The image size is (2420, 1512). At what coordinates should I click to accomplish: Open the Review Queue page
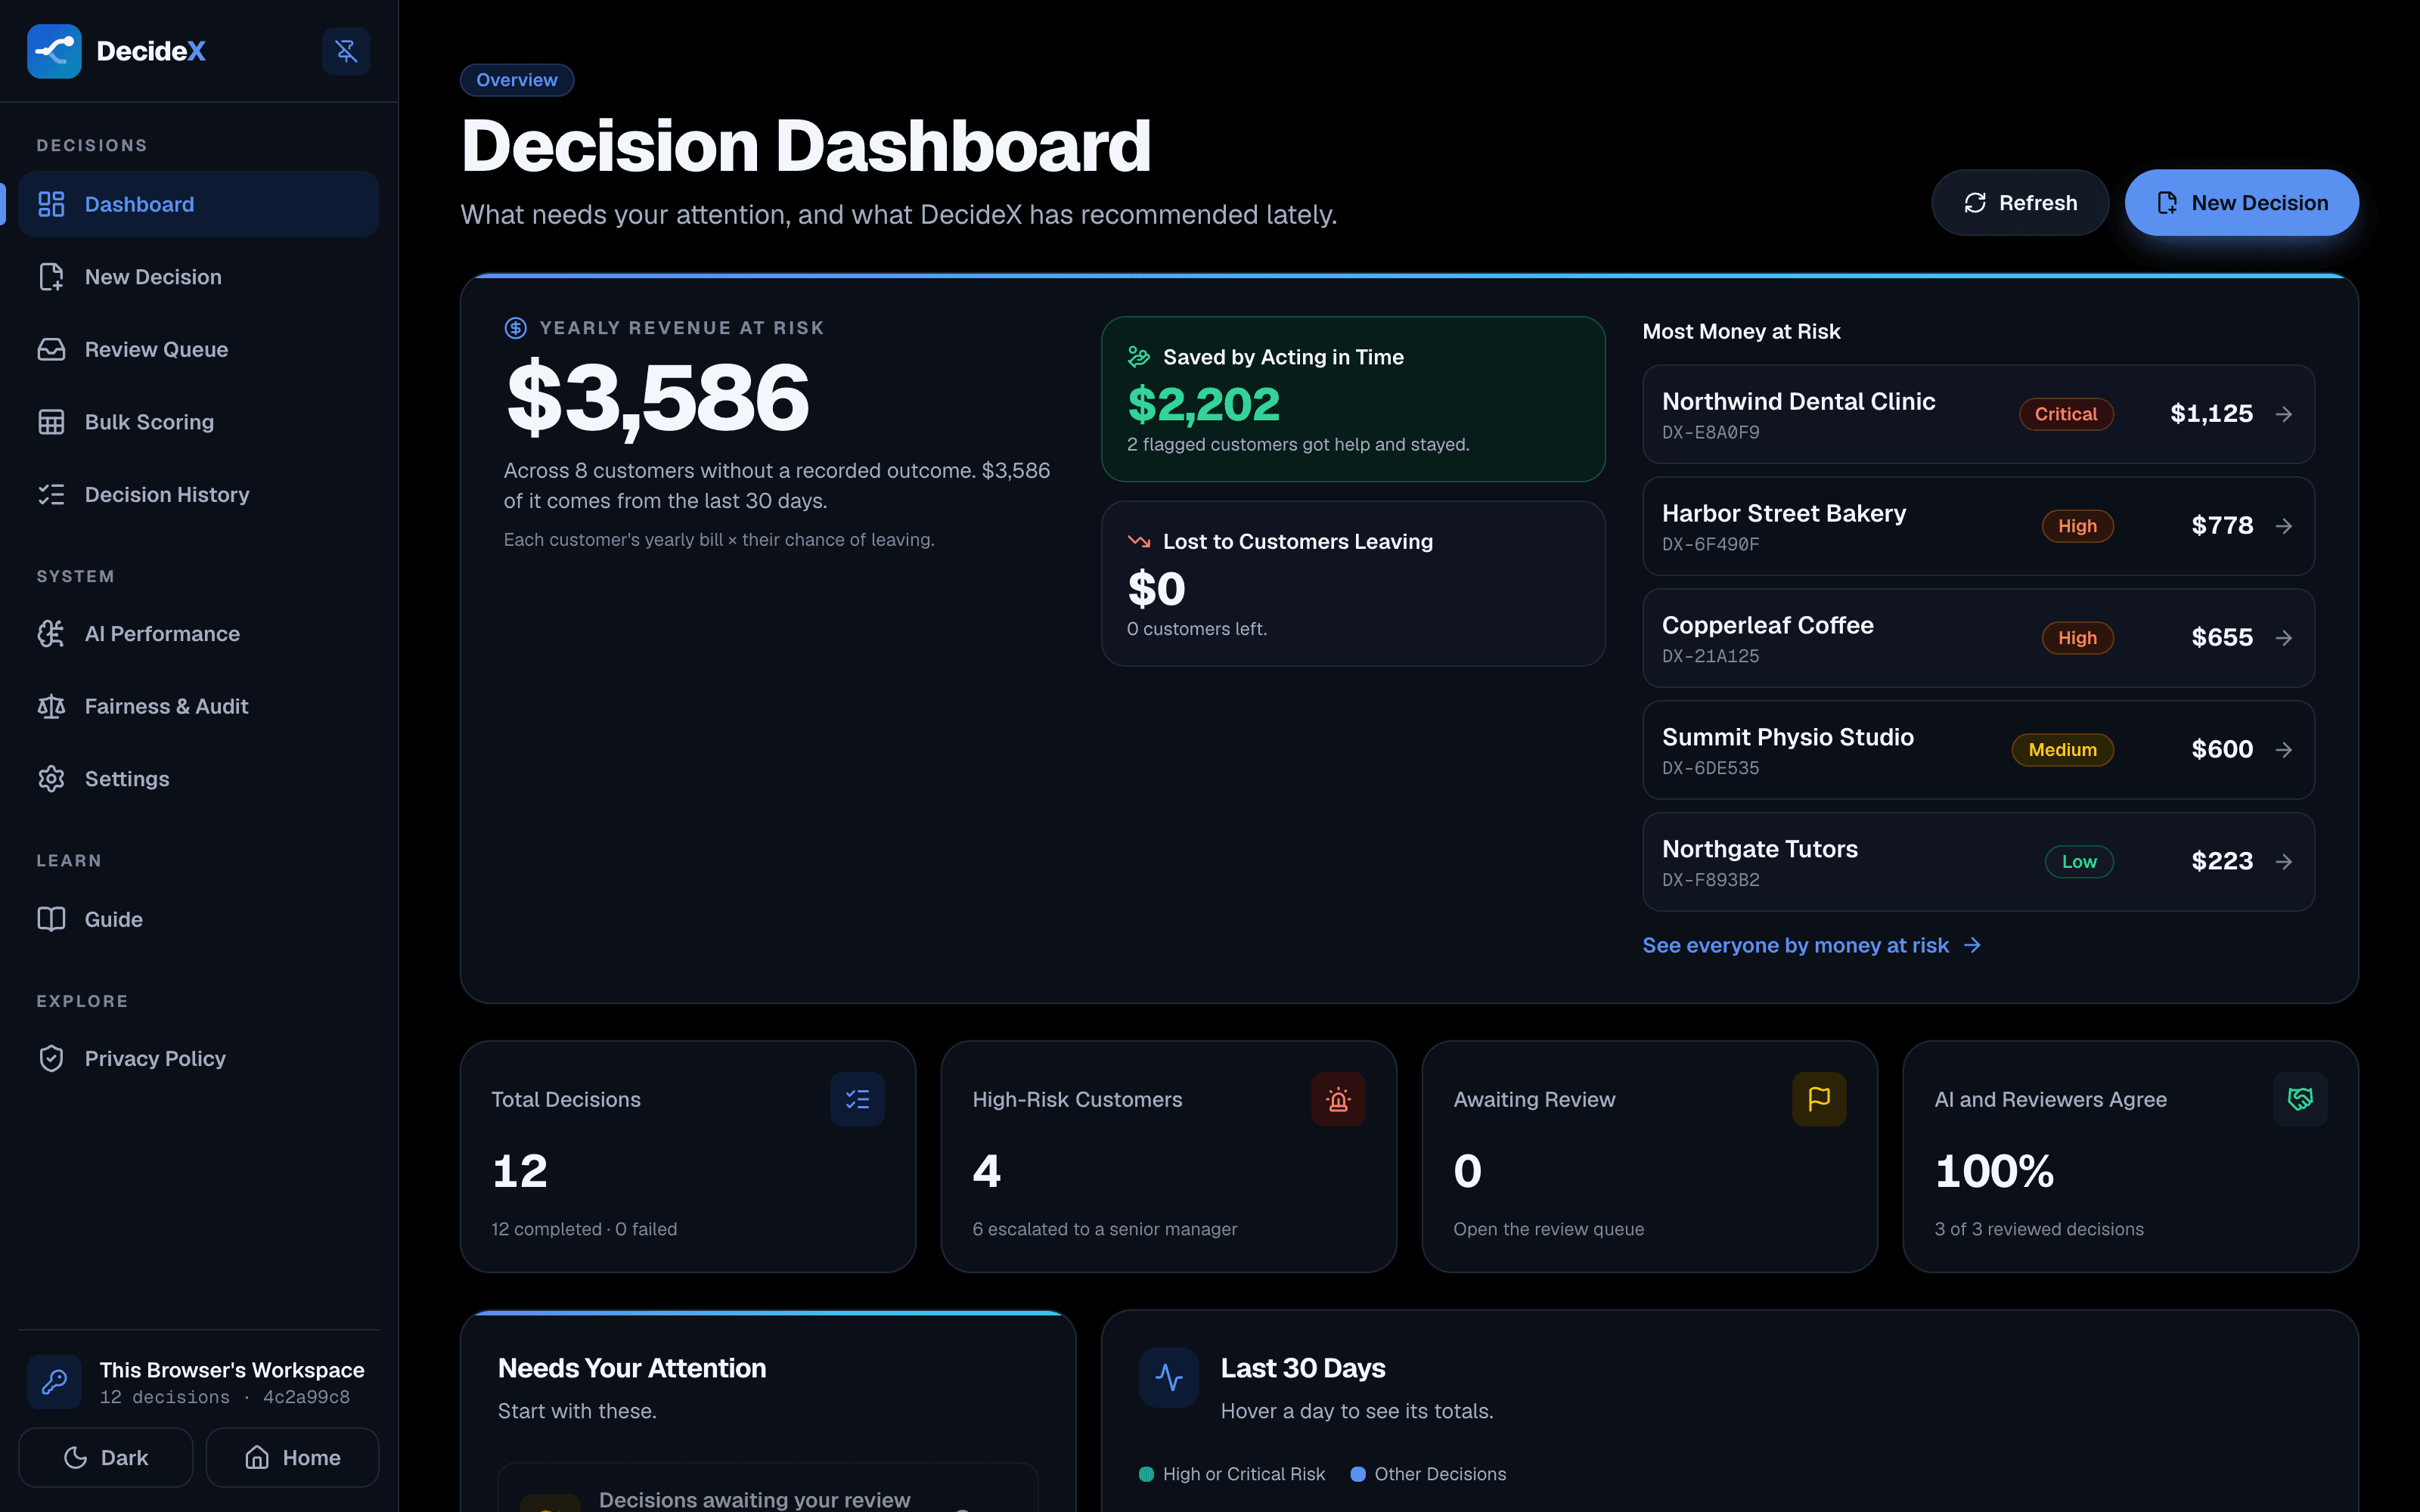[x=199, y=349]
